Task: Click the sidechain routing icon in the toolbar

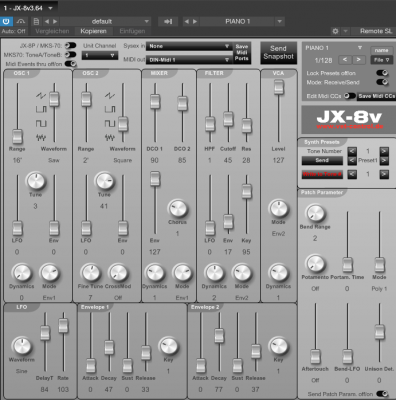Action: tap(168, 22)
